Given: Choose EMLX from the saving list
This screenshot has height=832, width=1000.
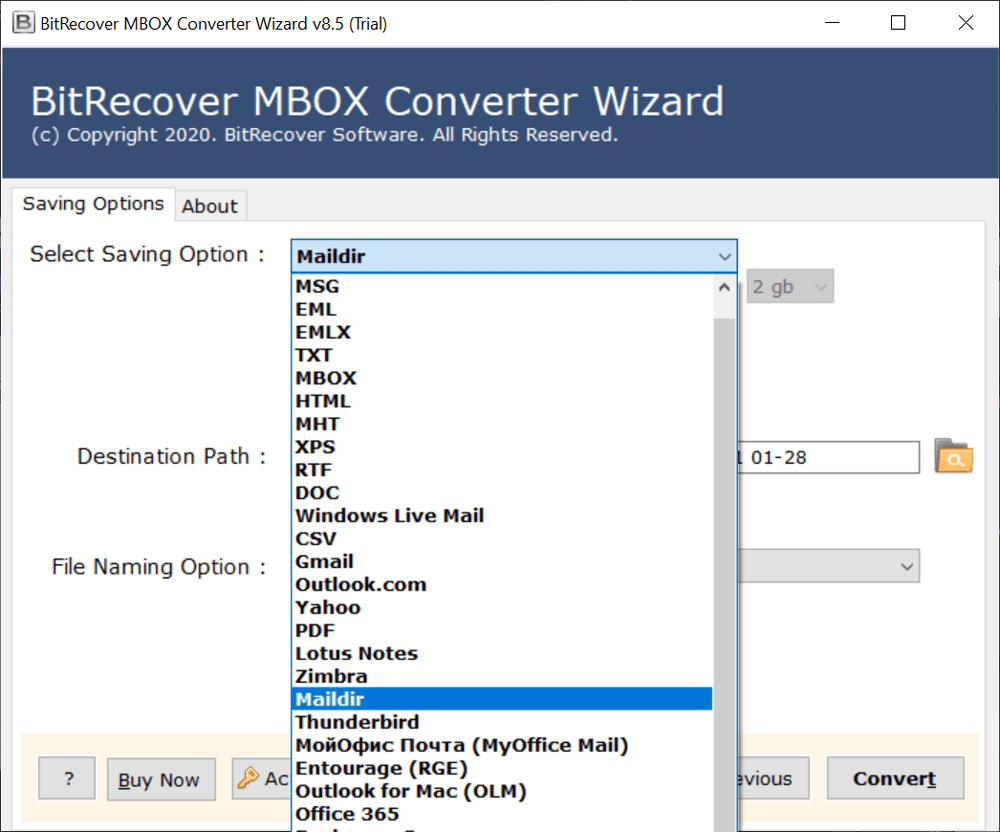Looking at the screenshot, I should 502,332.
